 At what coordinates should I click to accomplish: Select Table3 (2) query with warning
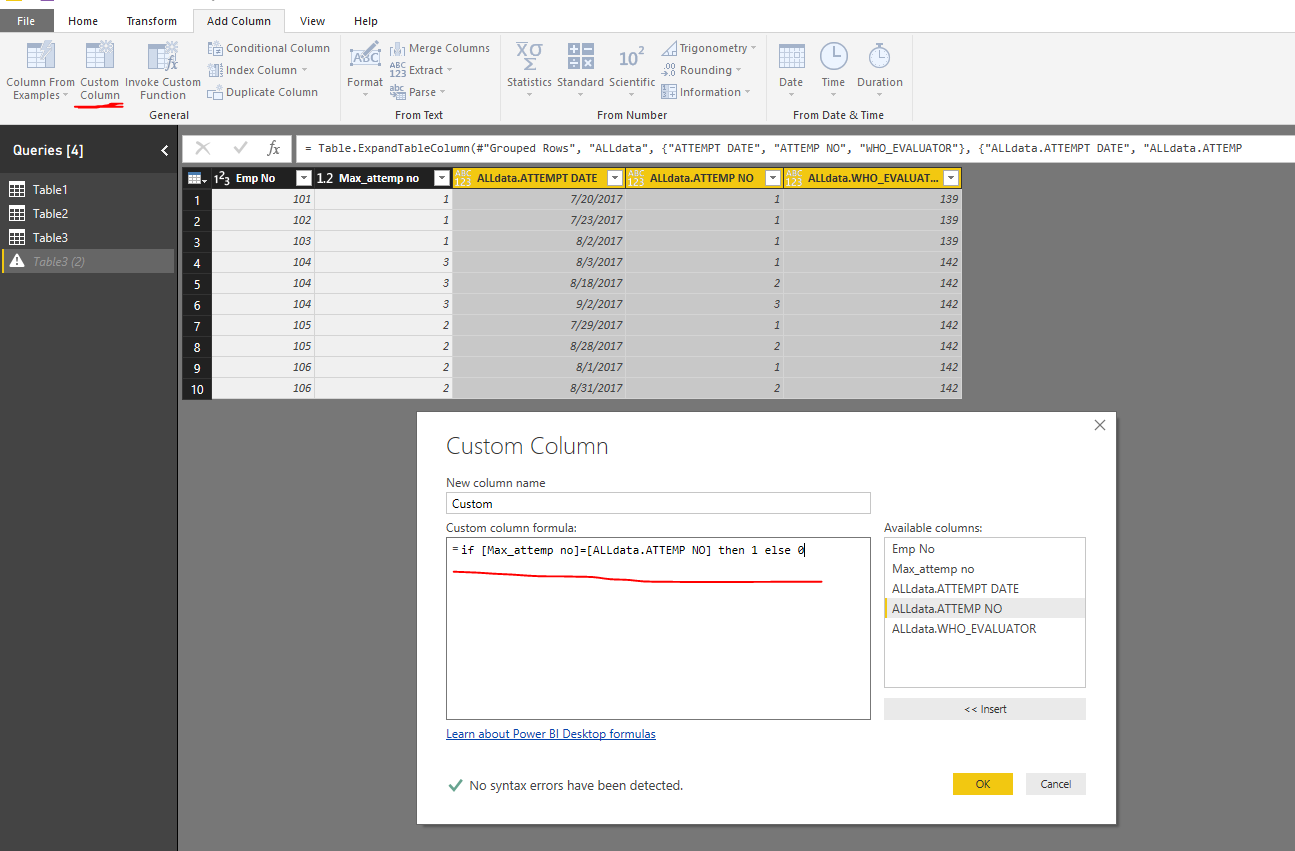pyautogui.click(x=88, y=261)
